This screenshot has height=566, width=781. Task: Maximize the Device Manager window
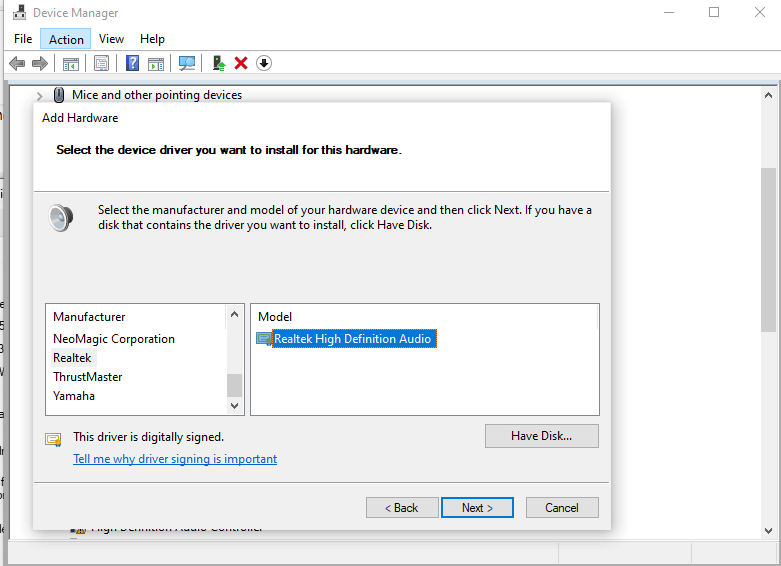coord(714,12)
